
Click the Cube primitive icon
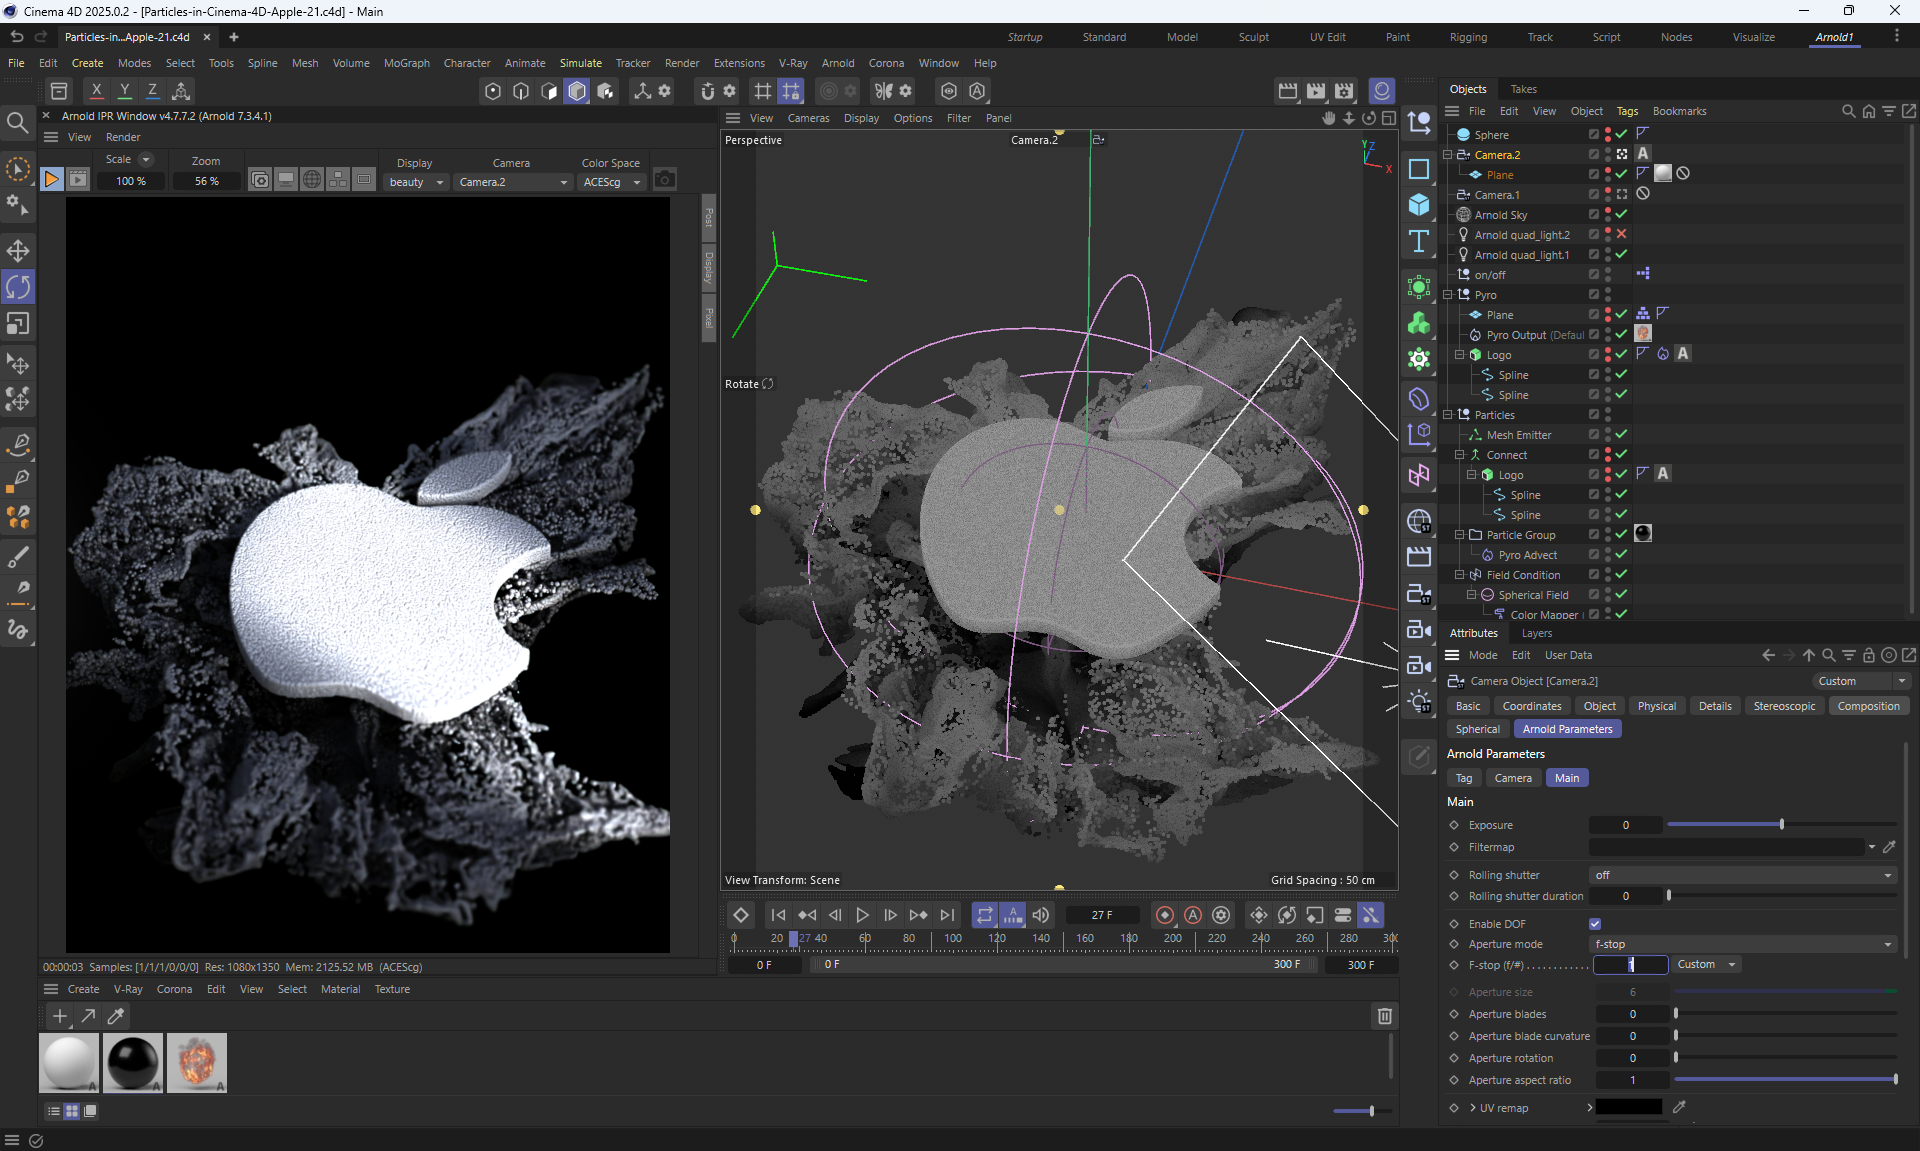coord(1419,205)
